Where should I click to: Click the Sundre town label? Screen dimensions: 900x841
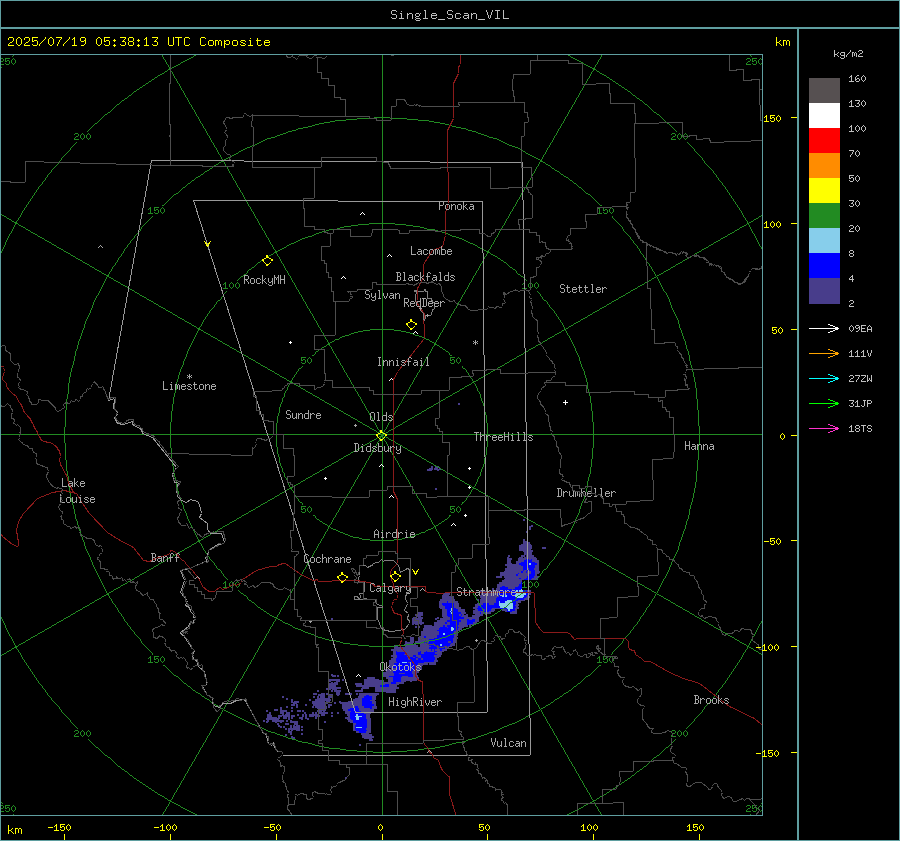click(303, 414)
